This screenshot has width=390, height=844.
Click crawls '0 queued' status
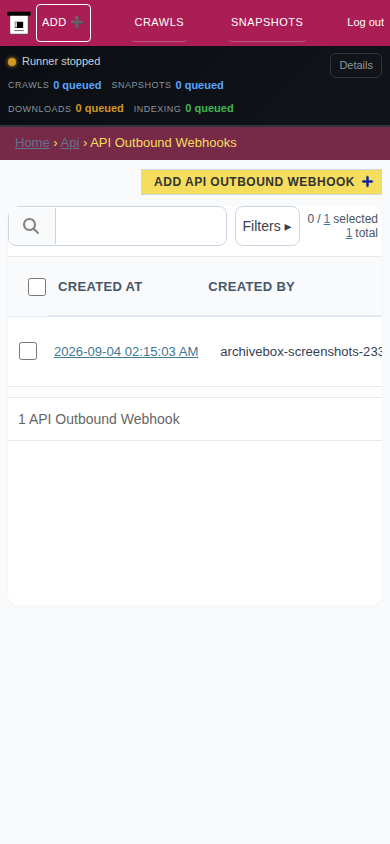pos(77,85)
